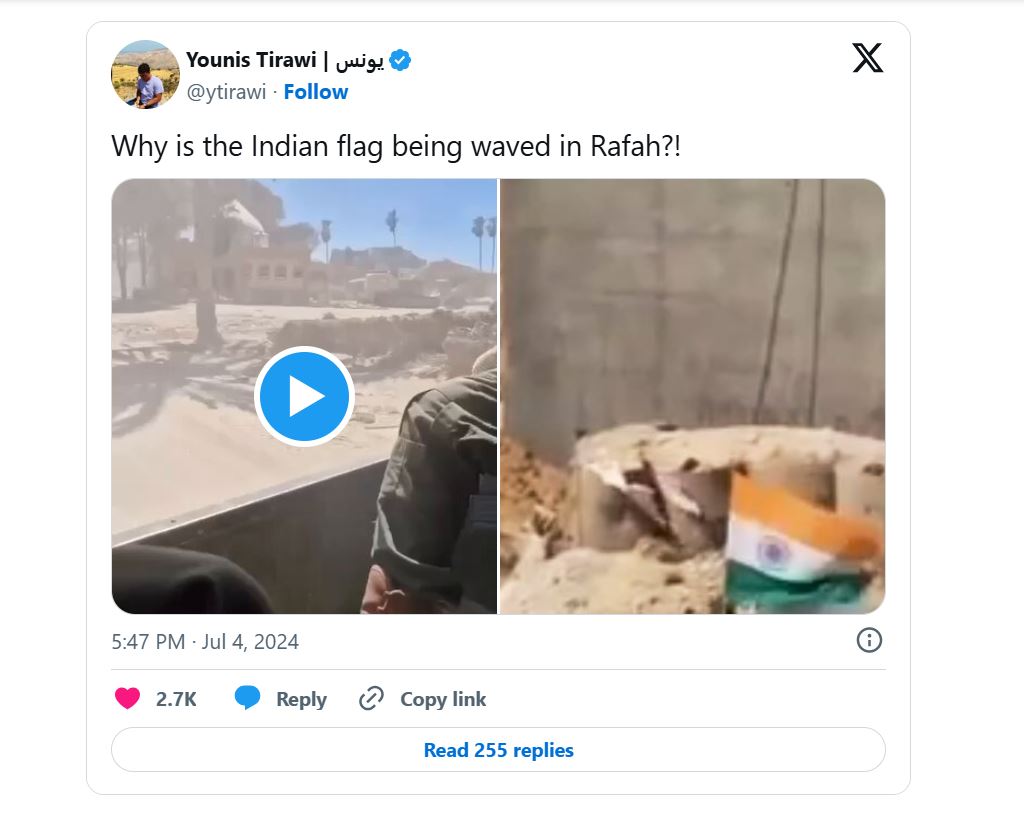
Task: Open the left Rafah street video frame
Action: click(304, 396)
